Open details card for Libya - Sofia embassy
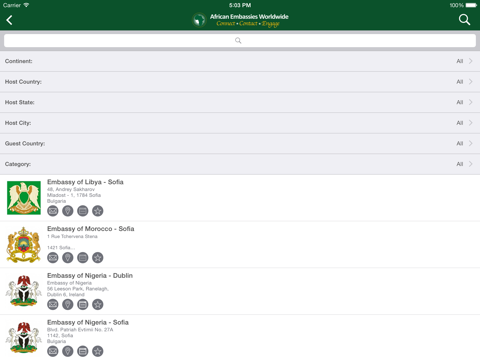 (83, 211)
